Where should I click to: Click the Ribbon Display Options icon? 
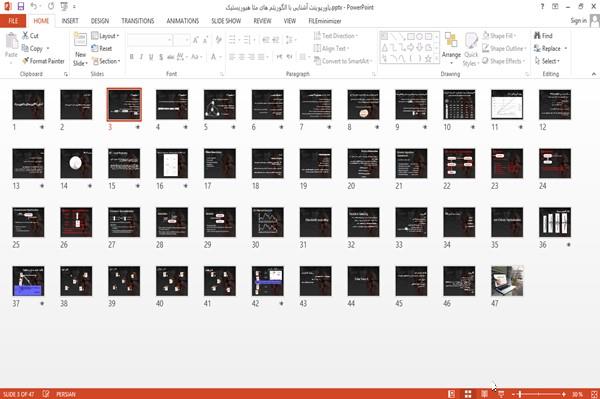[555, 7]
